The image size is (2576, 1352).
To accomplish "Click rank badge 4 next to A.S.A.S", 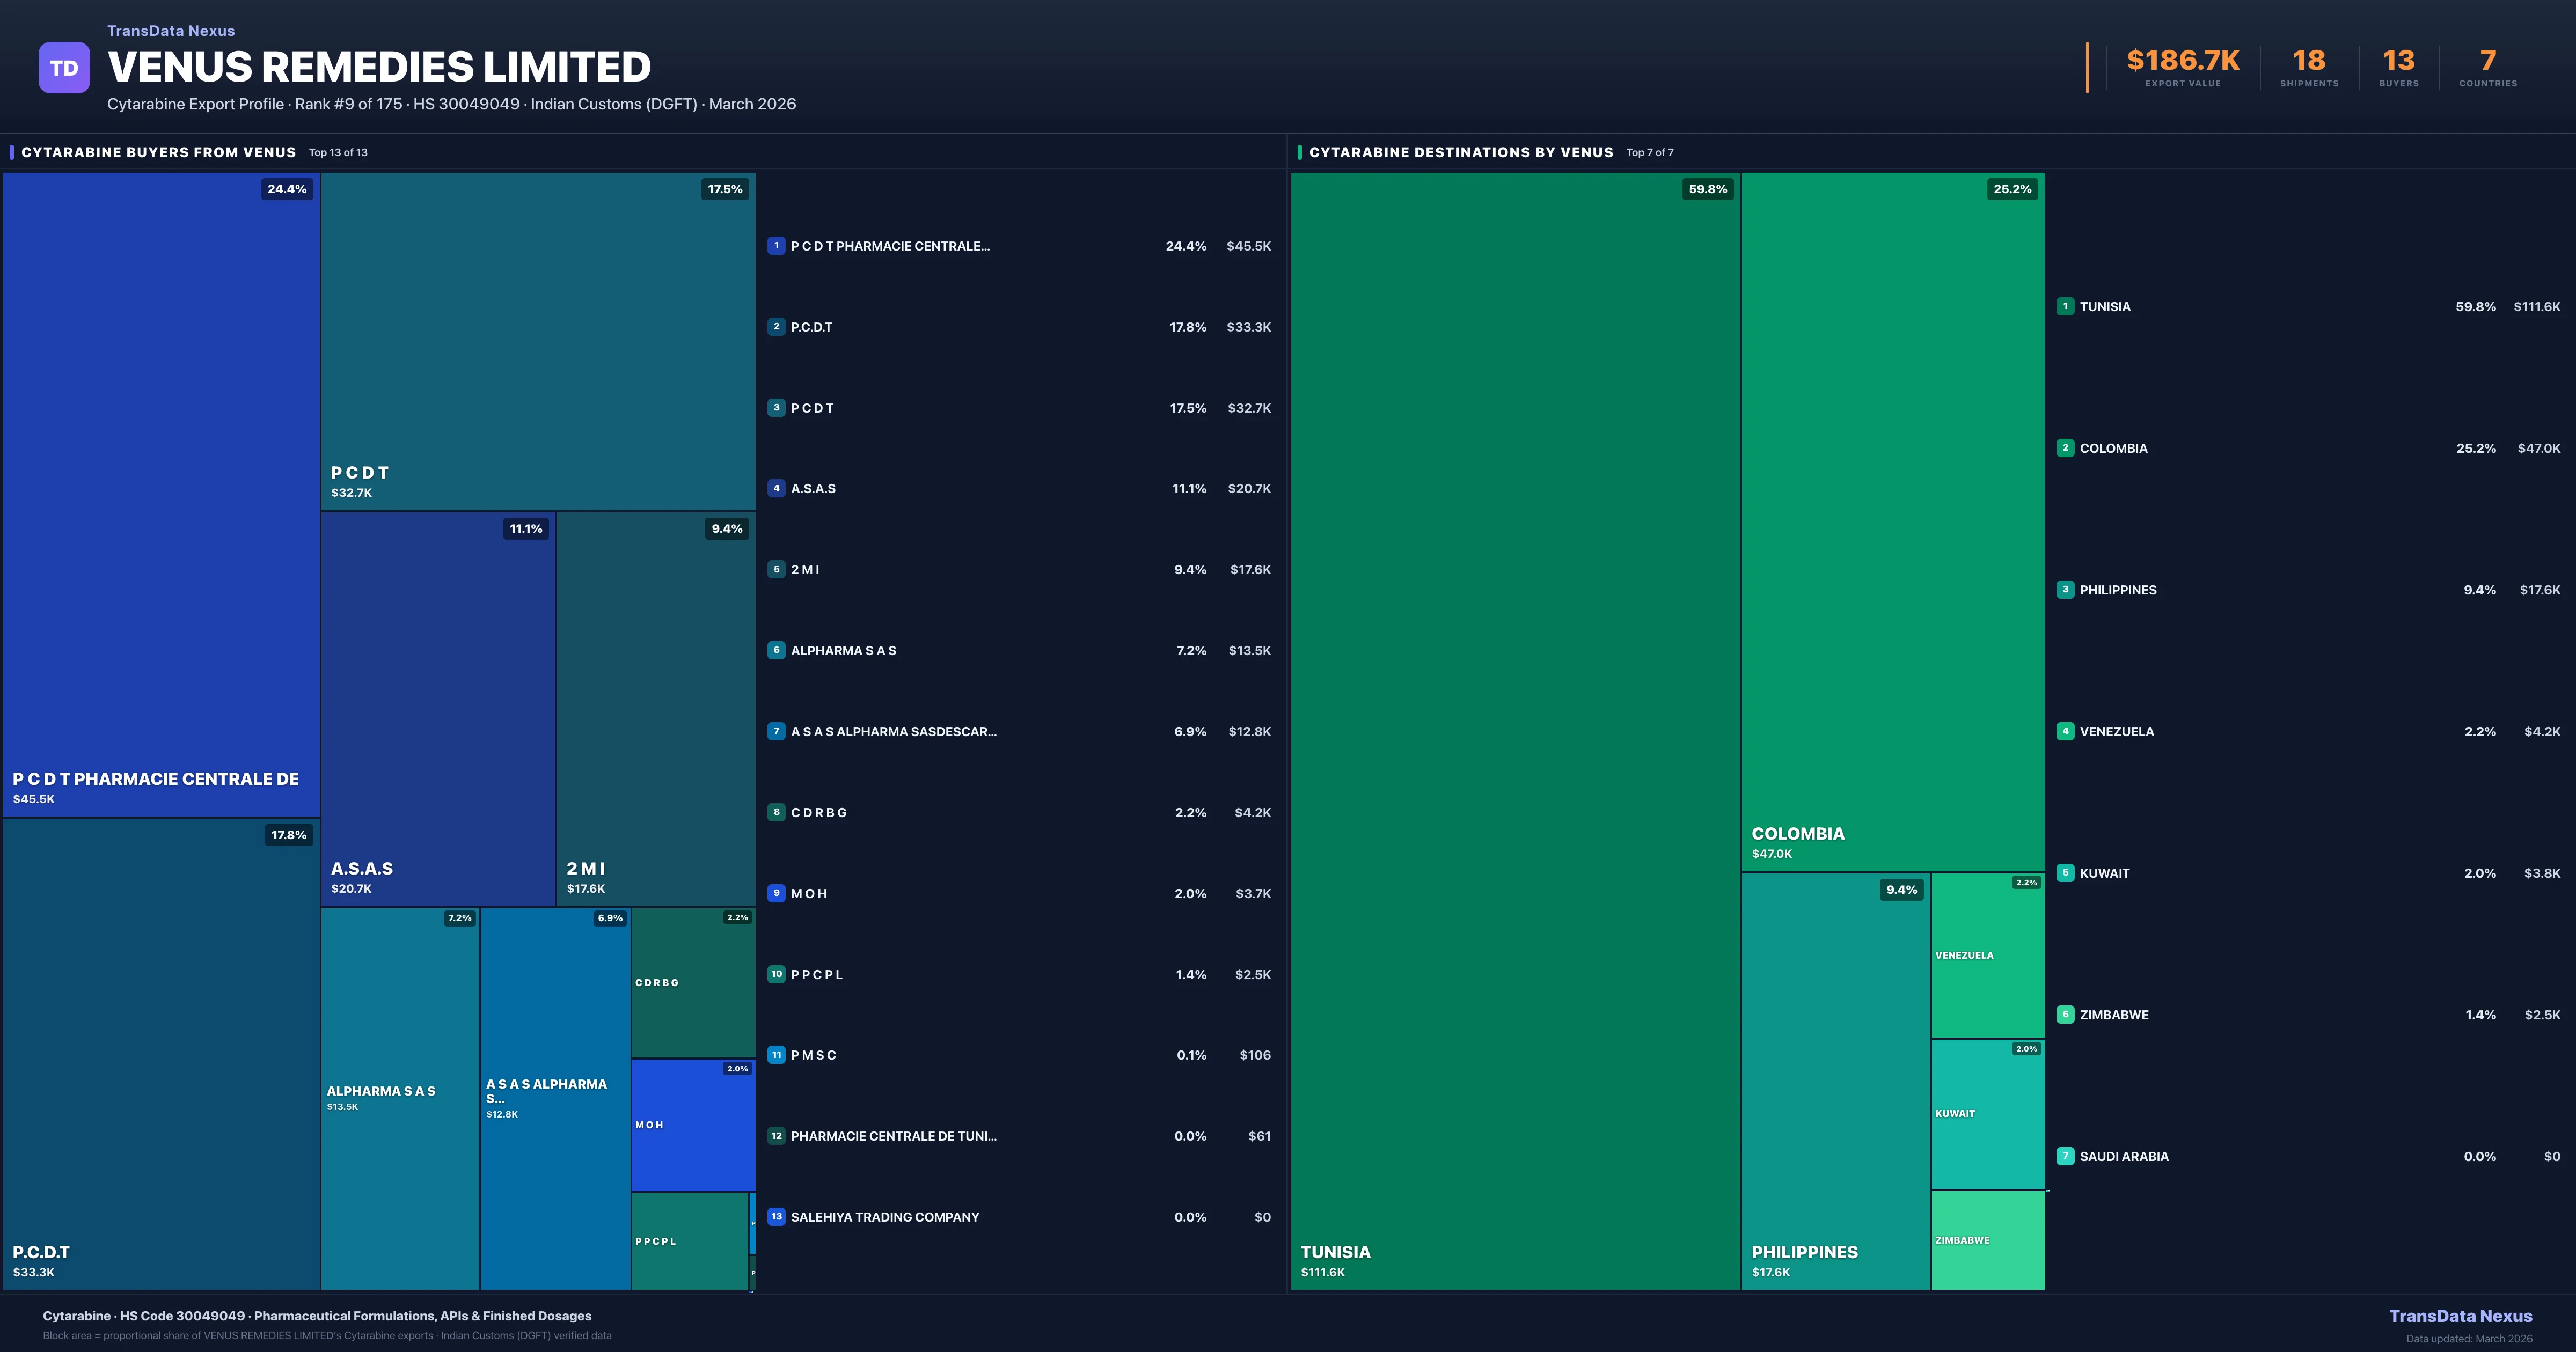I will [776, 489].
